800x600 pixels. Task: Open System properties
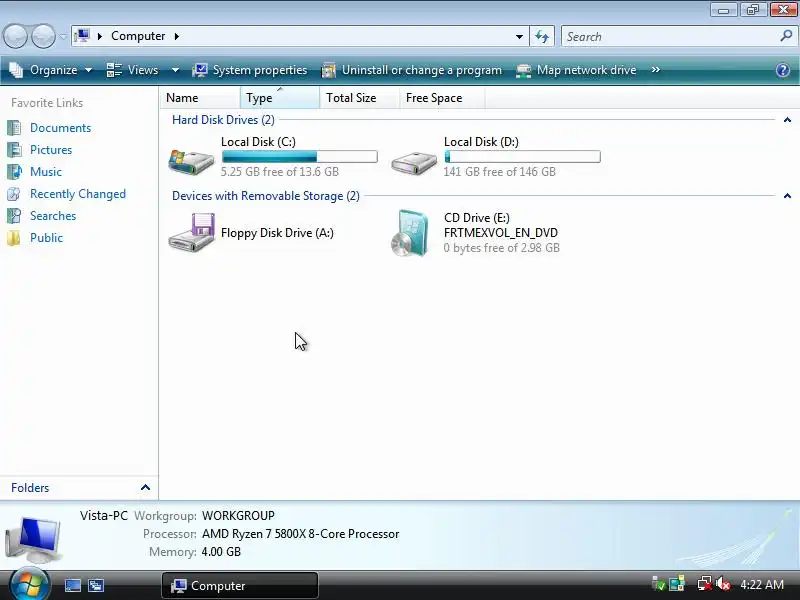click(x=249, y=70)
